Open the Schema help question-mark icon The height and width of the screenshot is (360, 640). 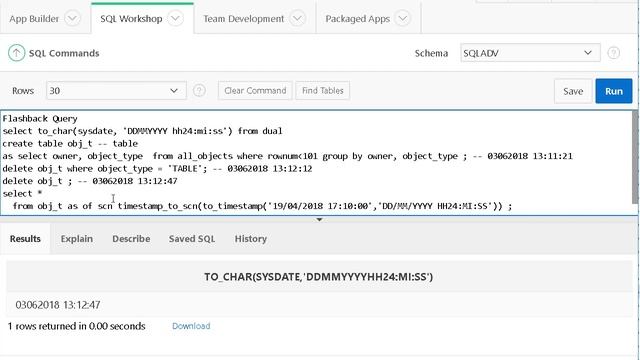click(613, 53)
